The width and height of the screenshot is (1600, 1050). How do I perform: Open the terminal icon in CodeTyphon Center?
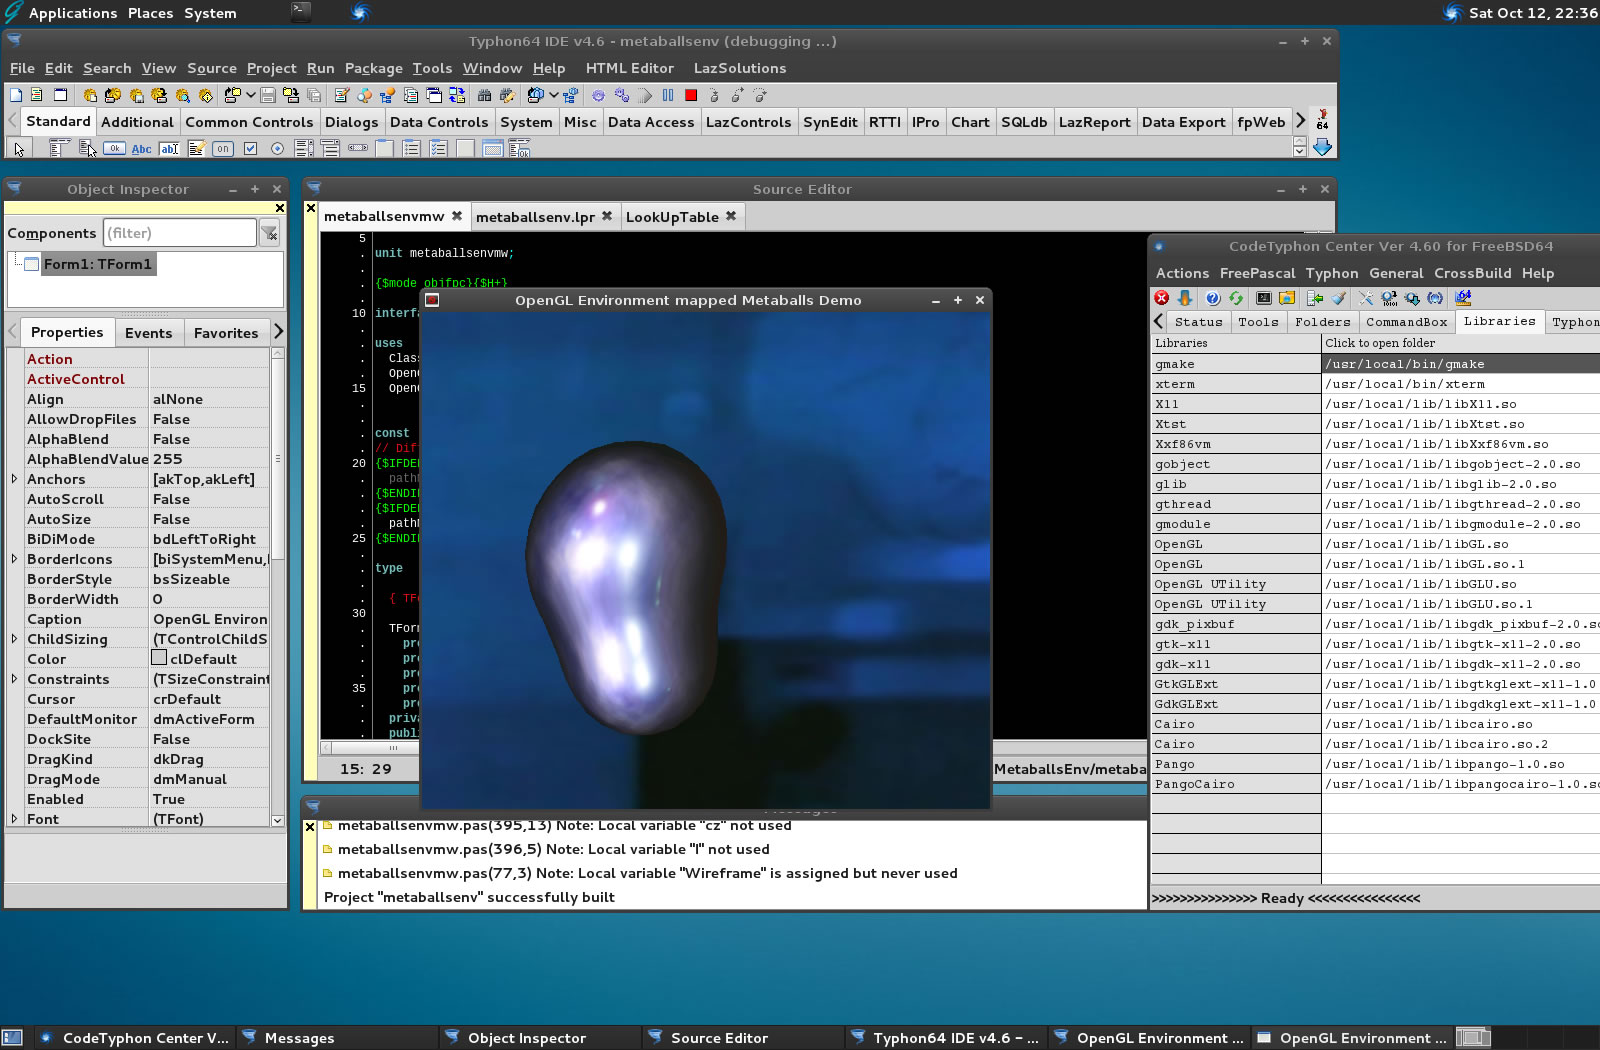(1264, 298)
